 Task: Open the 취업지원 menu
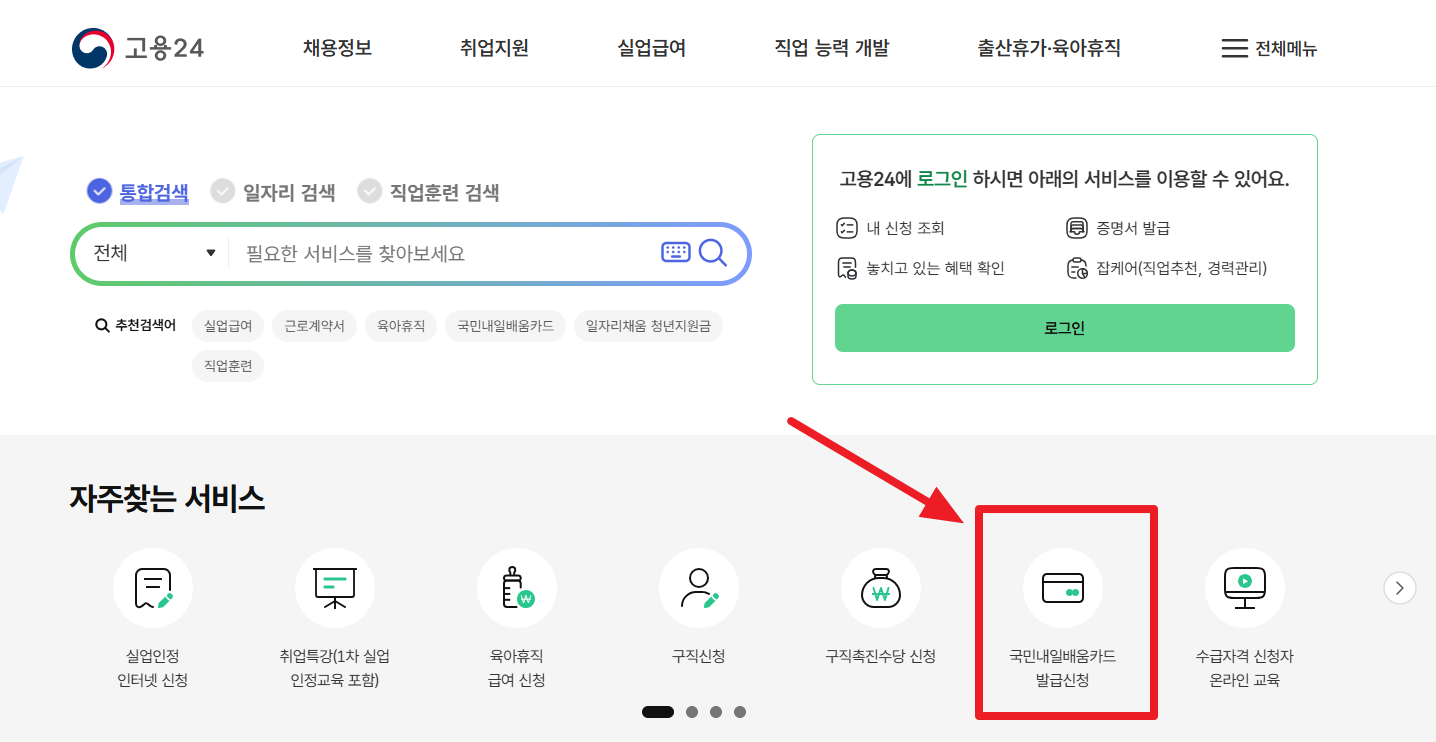pyautogui.click(x=494, y=48)
